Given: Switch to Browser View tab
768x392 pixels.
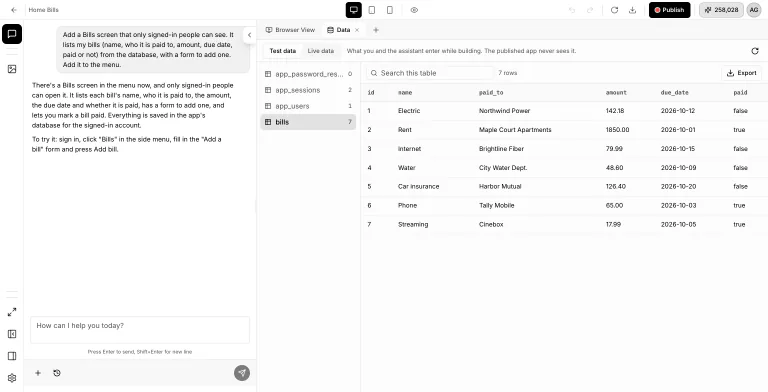Looking at the screenshot, I should [x=290, y=30].
